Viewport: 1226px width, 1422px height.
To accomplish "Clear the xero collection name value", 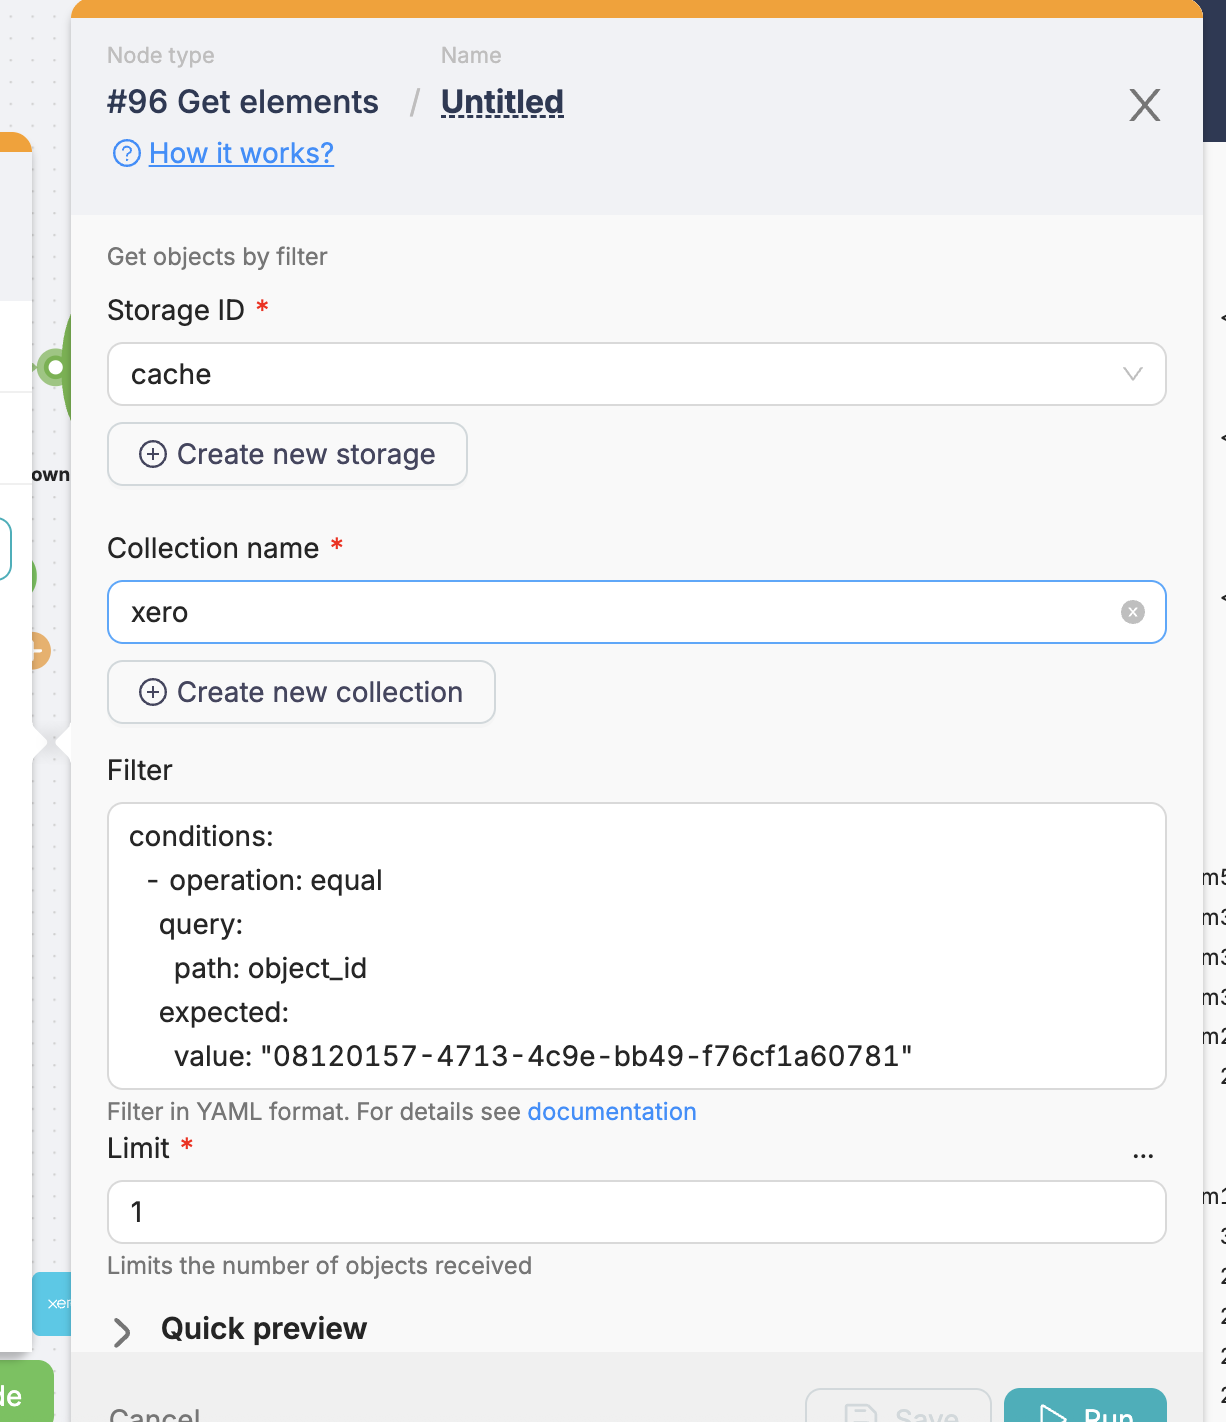I will [x=1132, y=612].
